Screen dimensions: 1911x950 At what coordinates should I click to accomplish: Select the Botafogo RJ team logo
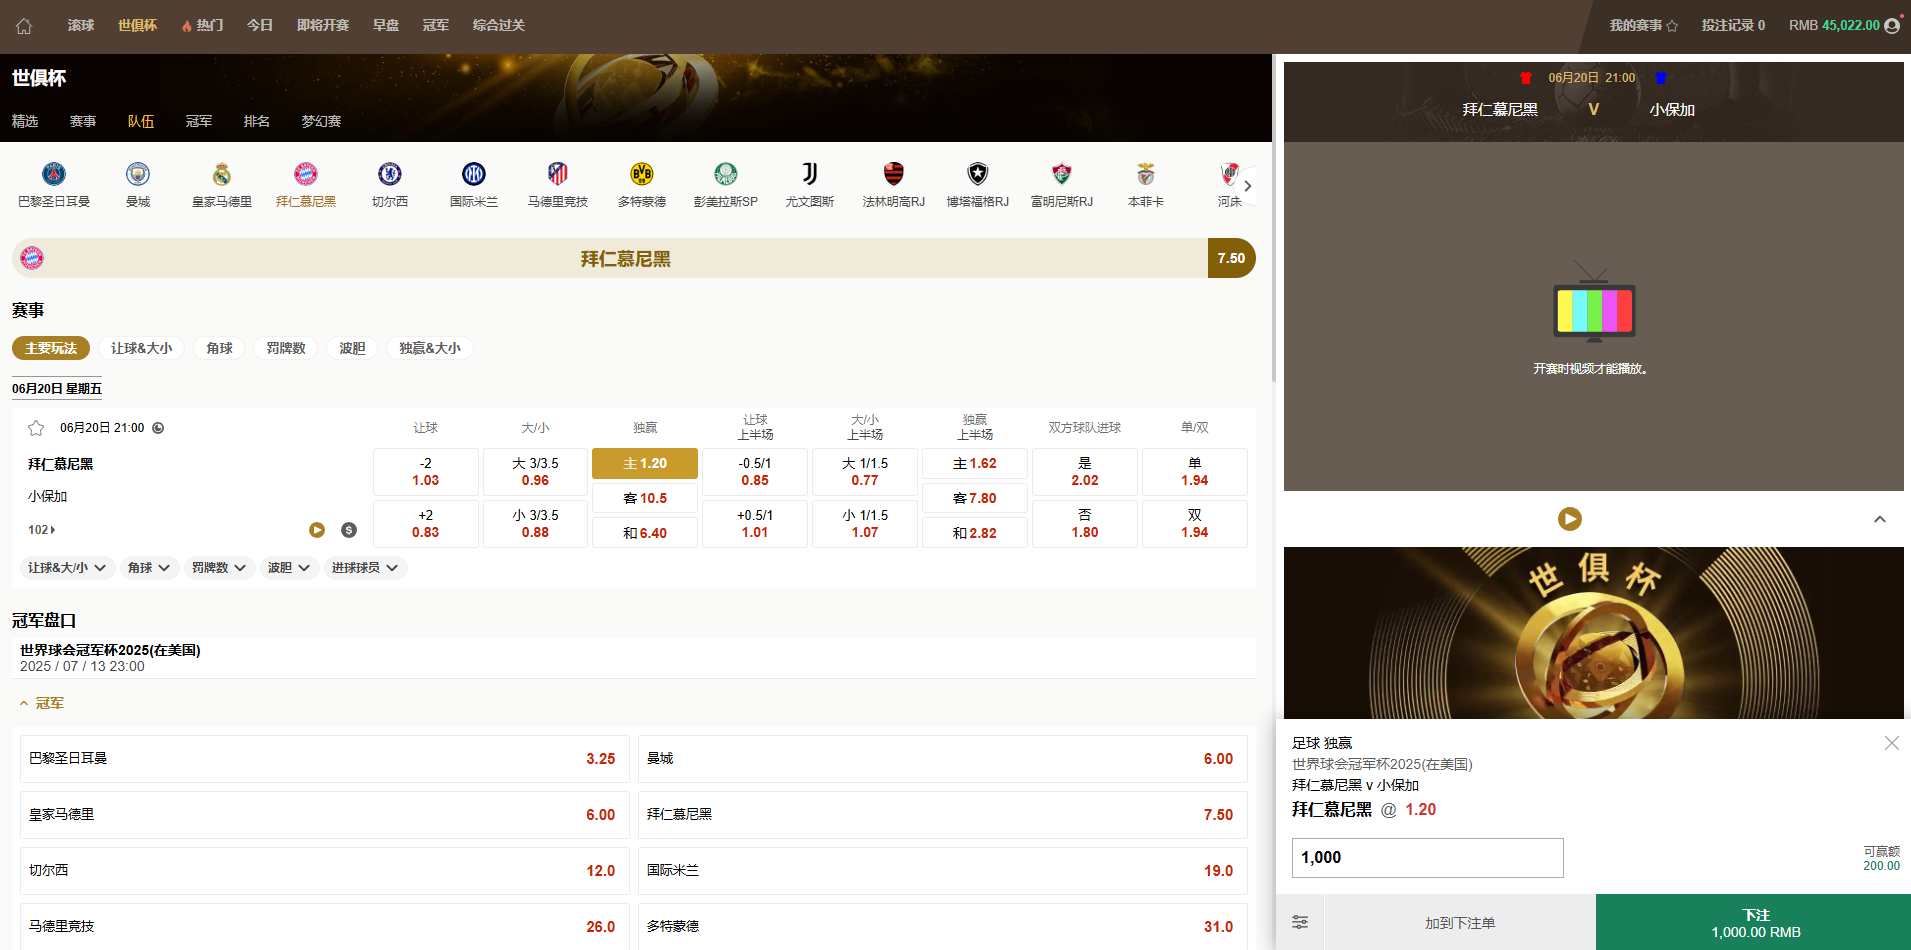[x=978, y=174]
